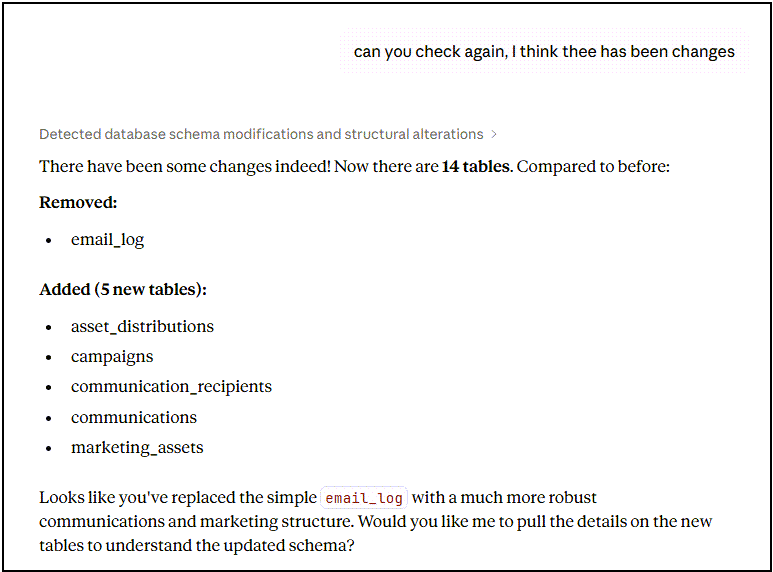Click the bullet point beside marketing_assets

50,448
